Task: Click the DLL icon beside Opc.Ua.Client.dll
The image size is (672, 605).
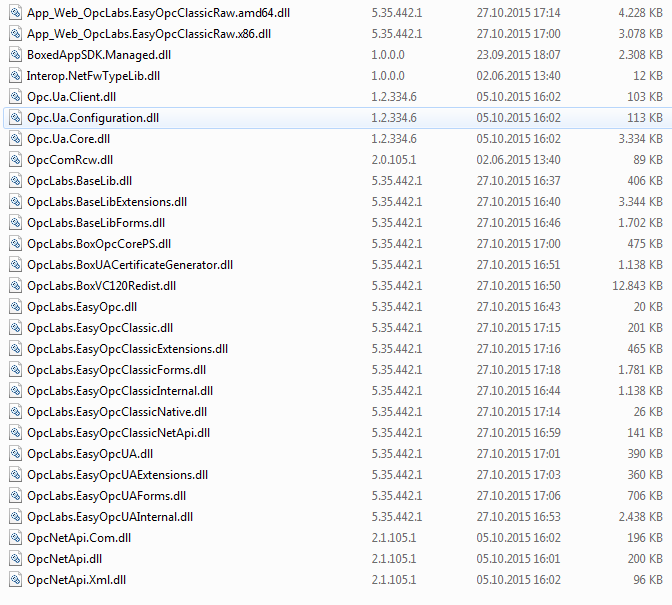Action: tap(14, 96)
